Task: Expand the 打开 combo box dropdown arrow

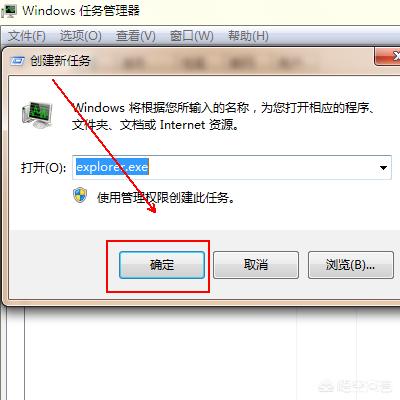Action: click(383, 168)
